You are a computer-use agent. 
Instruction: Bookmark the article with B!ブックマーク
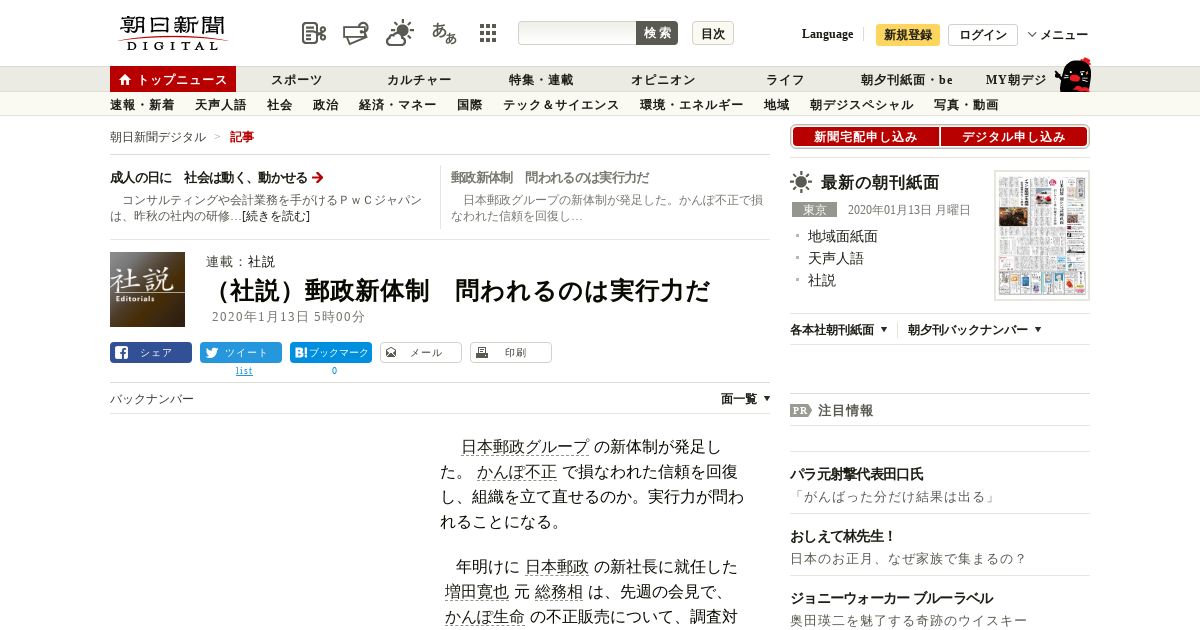(x=331, y=352)
